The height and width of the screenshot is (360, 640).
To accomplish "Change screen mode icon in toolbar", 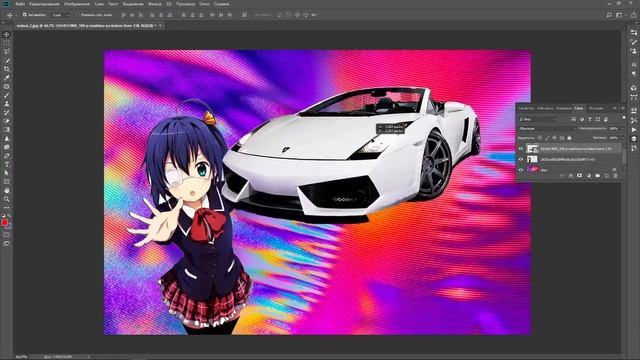I will point(7,243).
